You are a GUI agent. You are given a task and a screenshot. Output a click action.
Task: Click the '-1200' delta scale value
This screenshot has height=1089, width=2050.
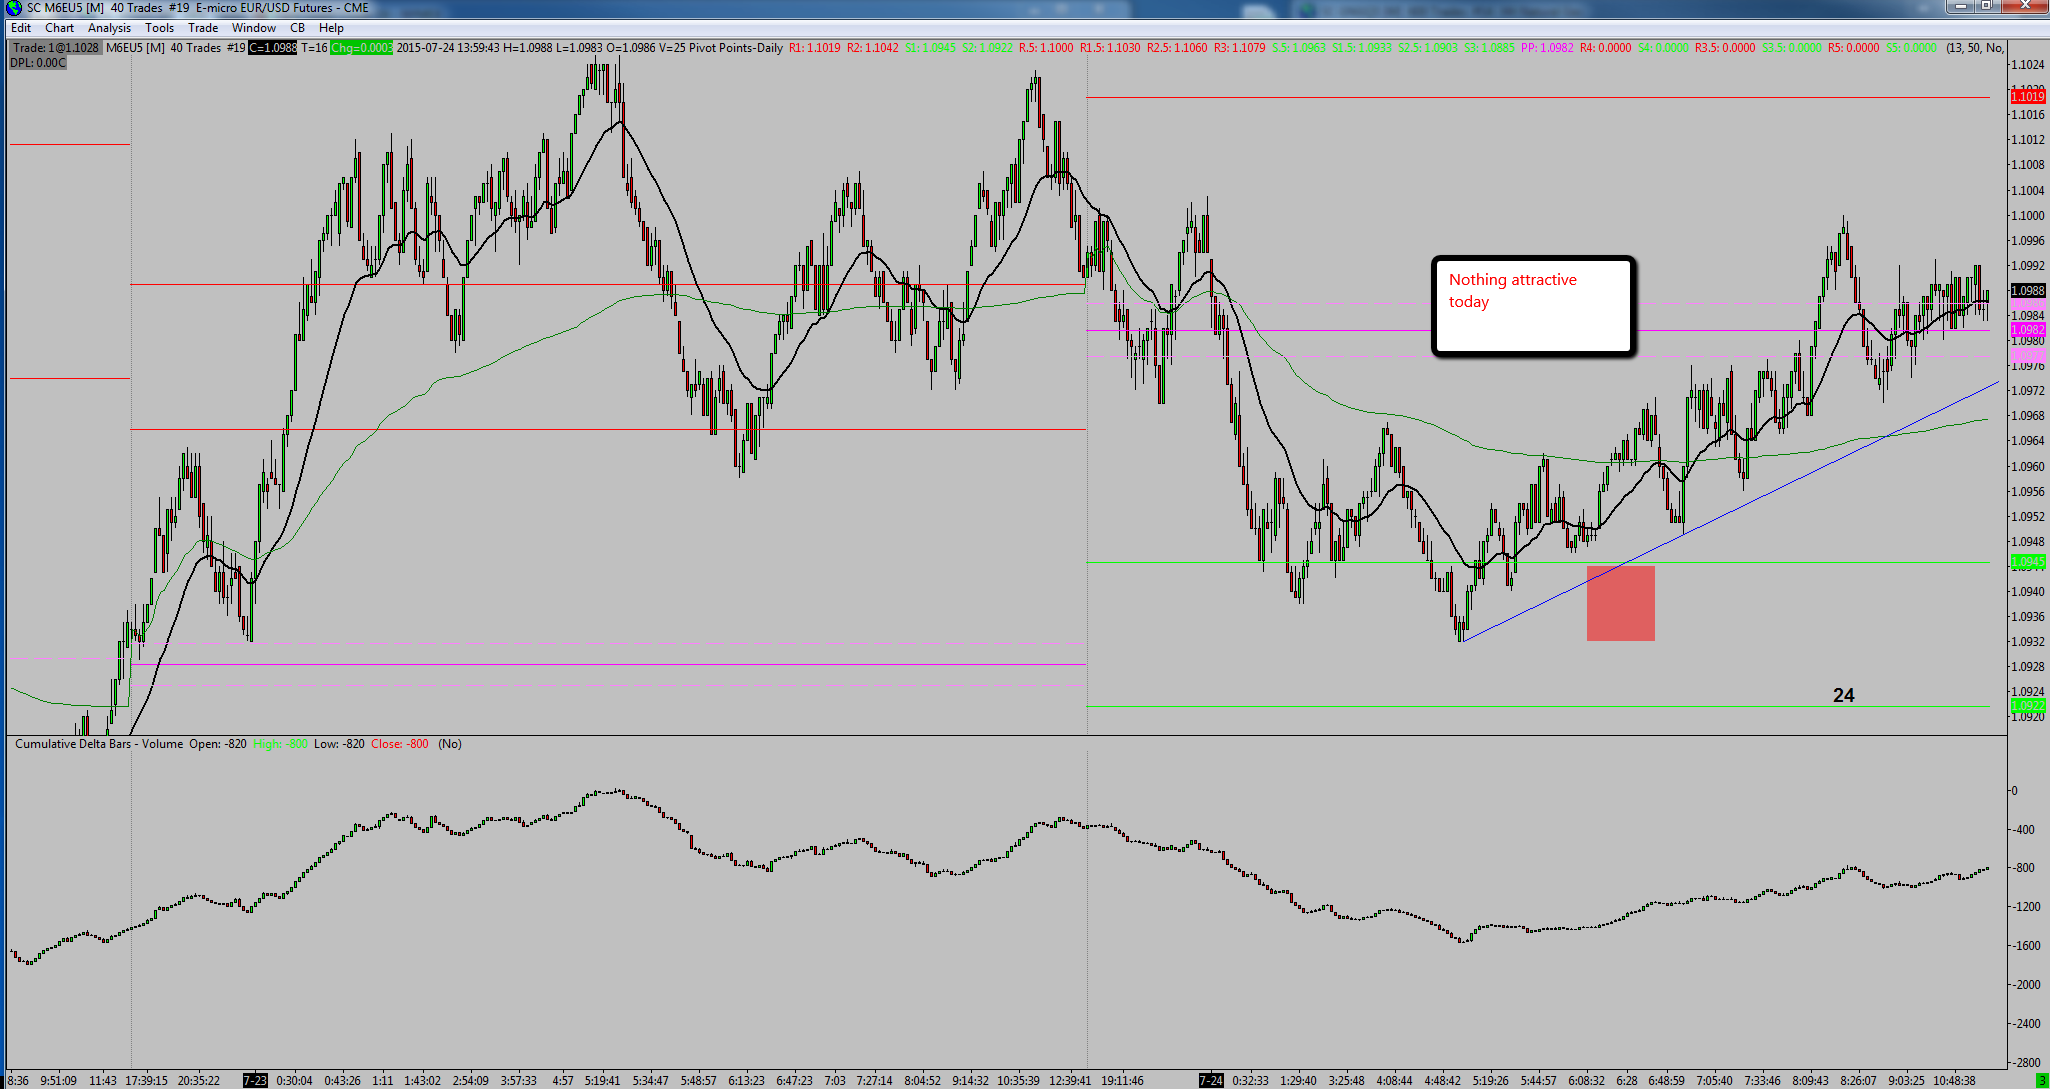(x=2027, y=907)
